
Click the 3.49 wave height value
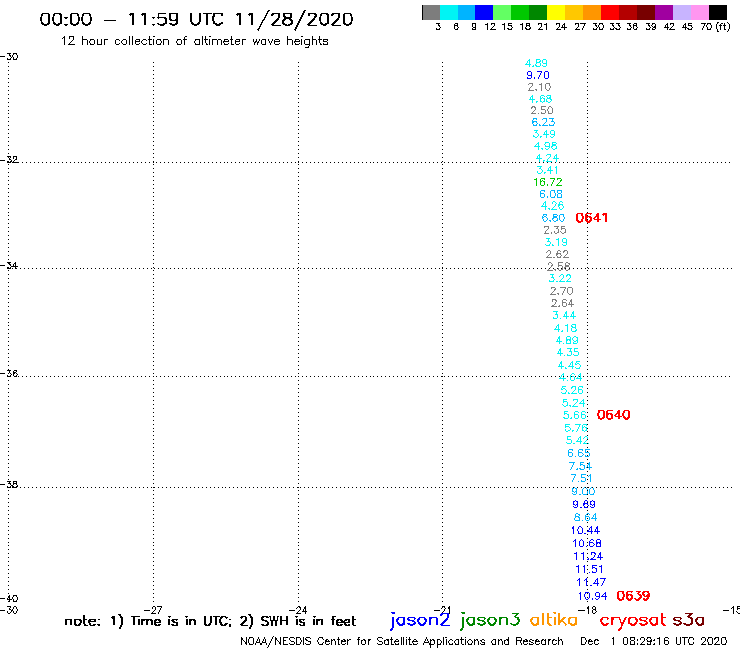[544, 134]
